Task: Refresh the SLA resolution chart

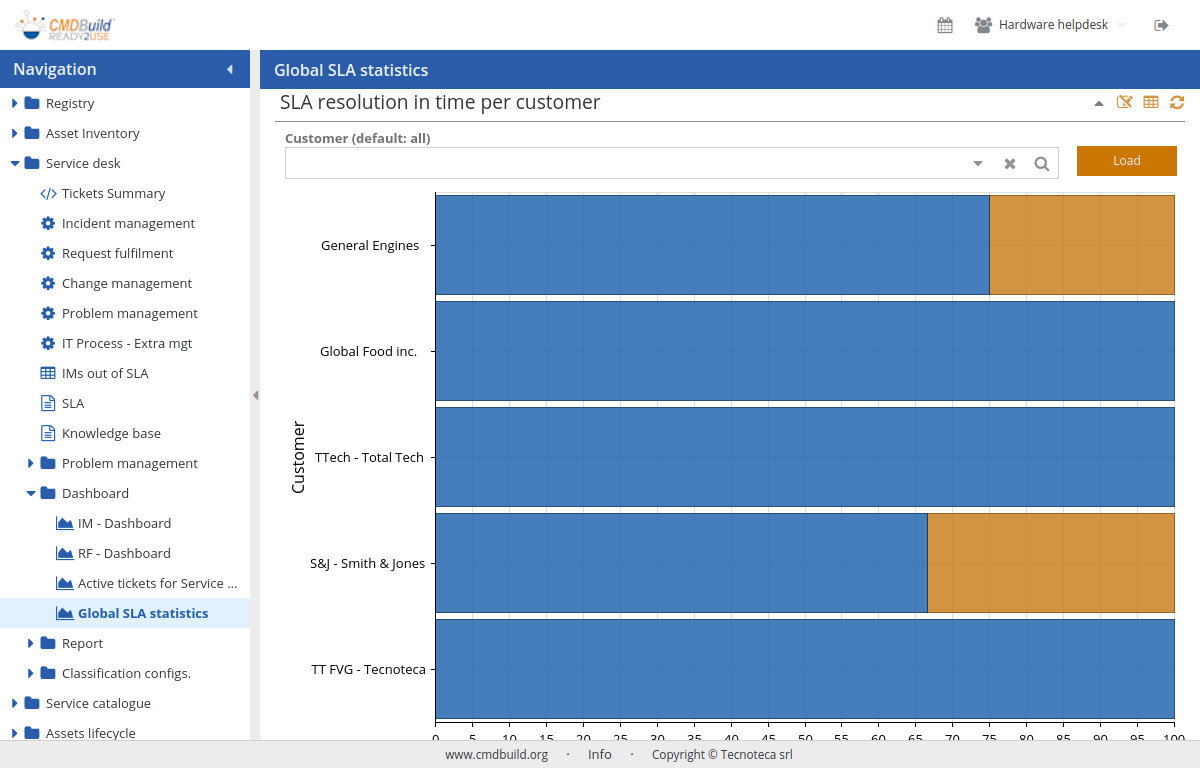Action: (1177, 102)
